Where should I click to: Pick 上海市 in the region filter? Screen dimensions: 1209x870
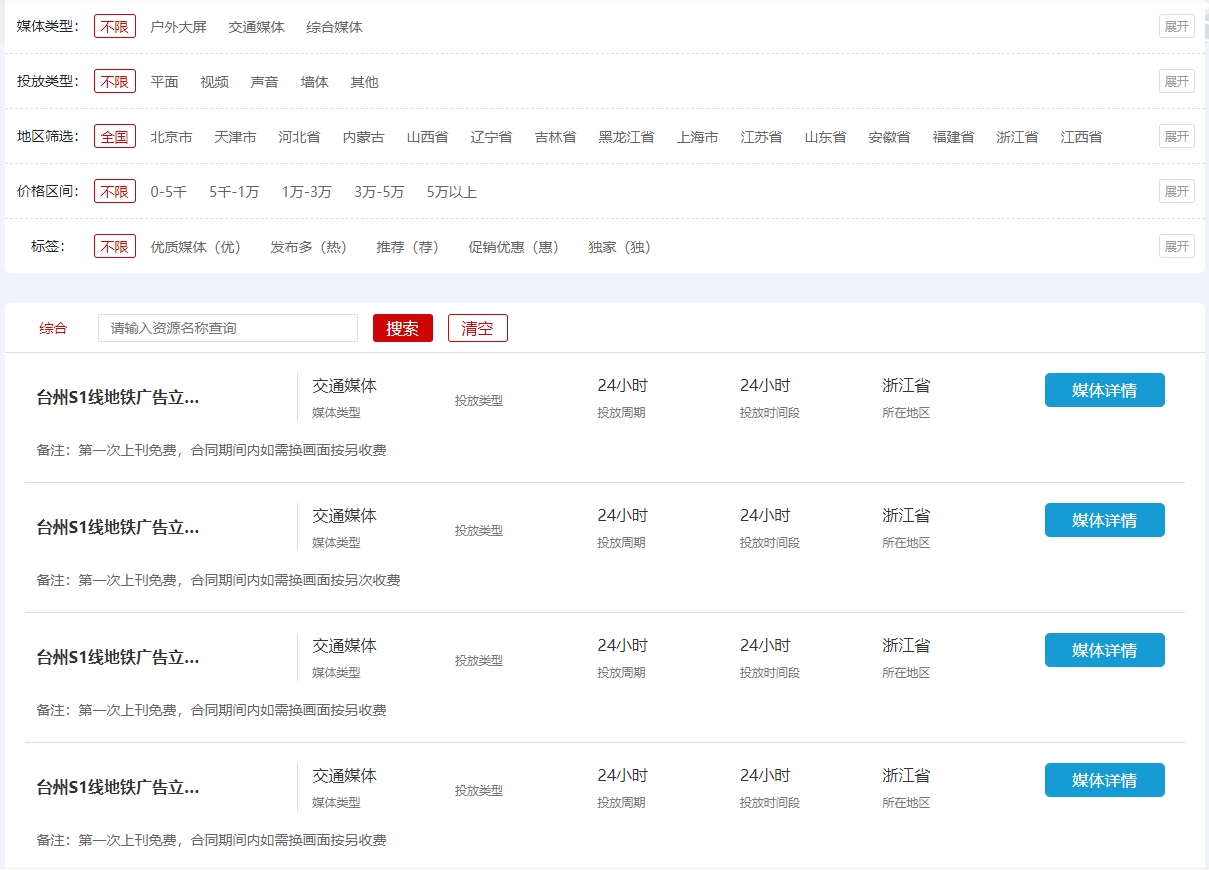coord(697,137)
